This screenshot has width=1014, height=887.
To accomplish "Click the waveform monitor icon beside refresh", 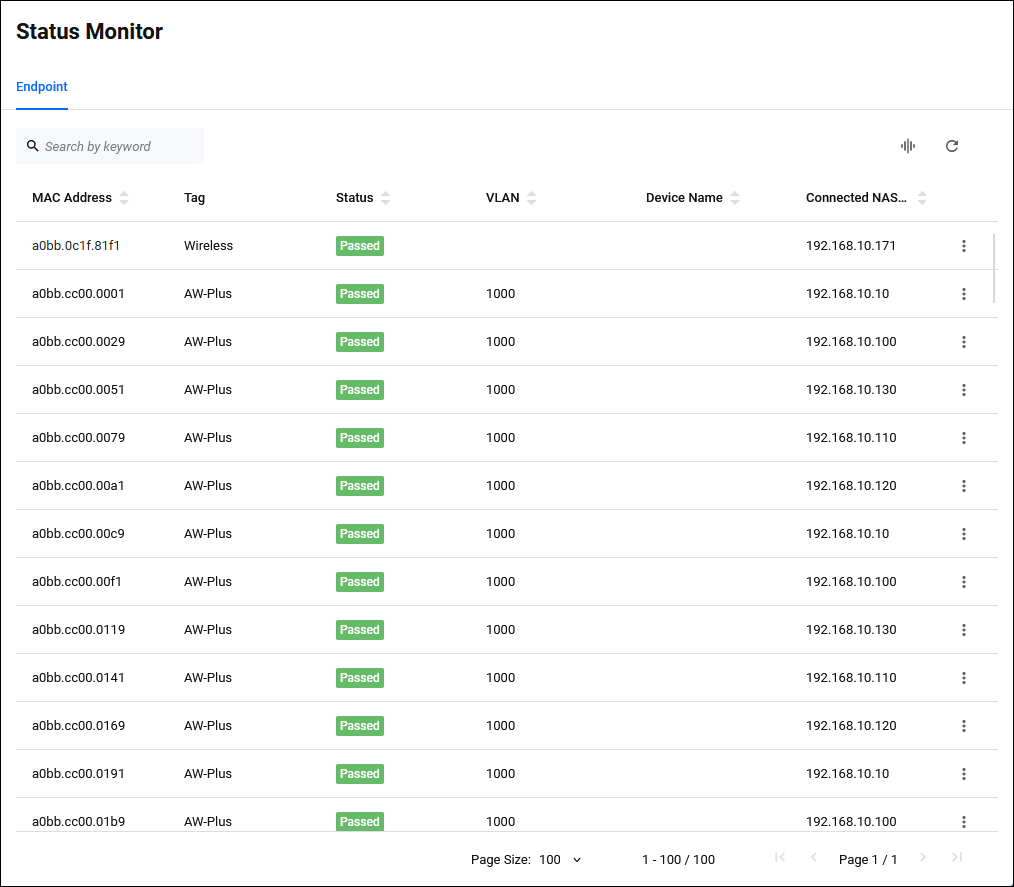I will tap(908, 146).
